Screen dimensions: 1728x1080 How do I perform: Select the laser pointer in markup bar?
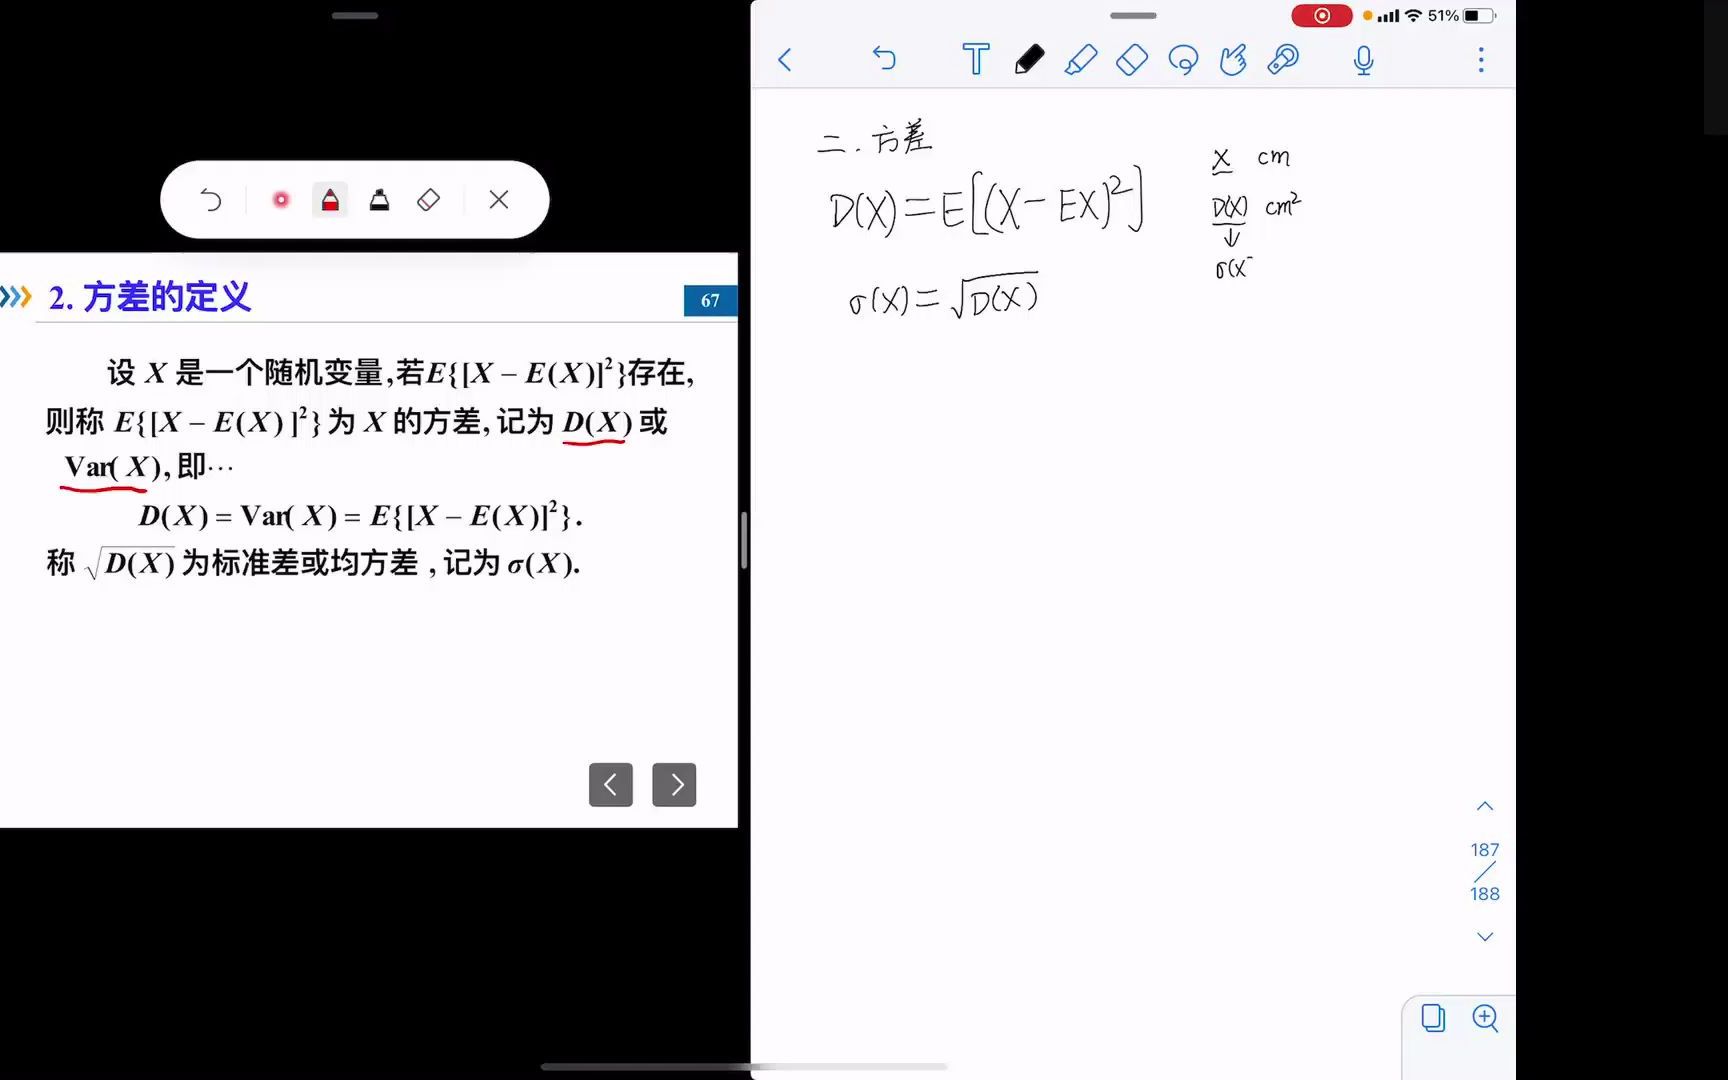click(281, 200)
